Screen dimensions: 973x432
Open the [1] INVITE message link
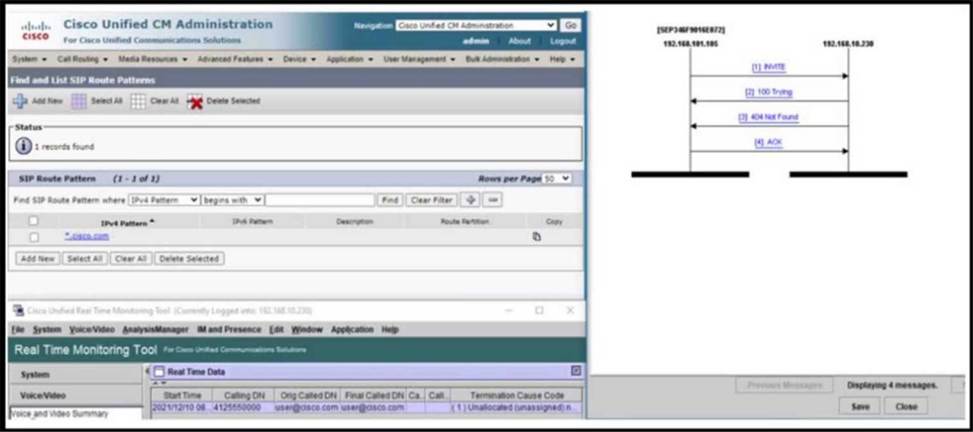click(768, 67)
